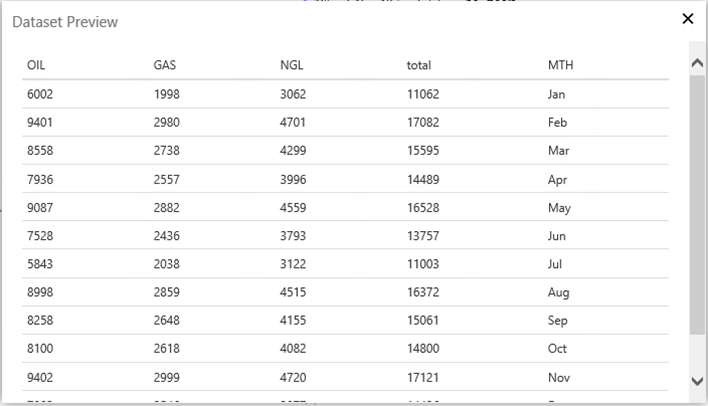The width and height of the screenshot is (708, 406).
Task: Click total value 16528 in May row
Action: 423,208
